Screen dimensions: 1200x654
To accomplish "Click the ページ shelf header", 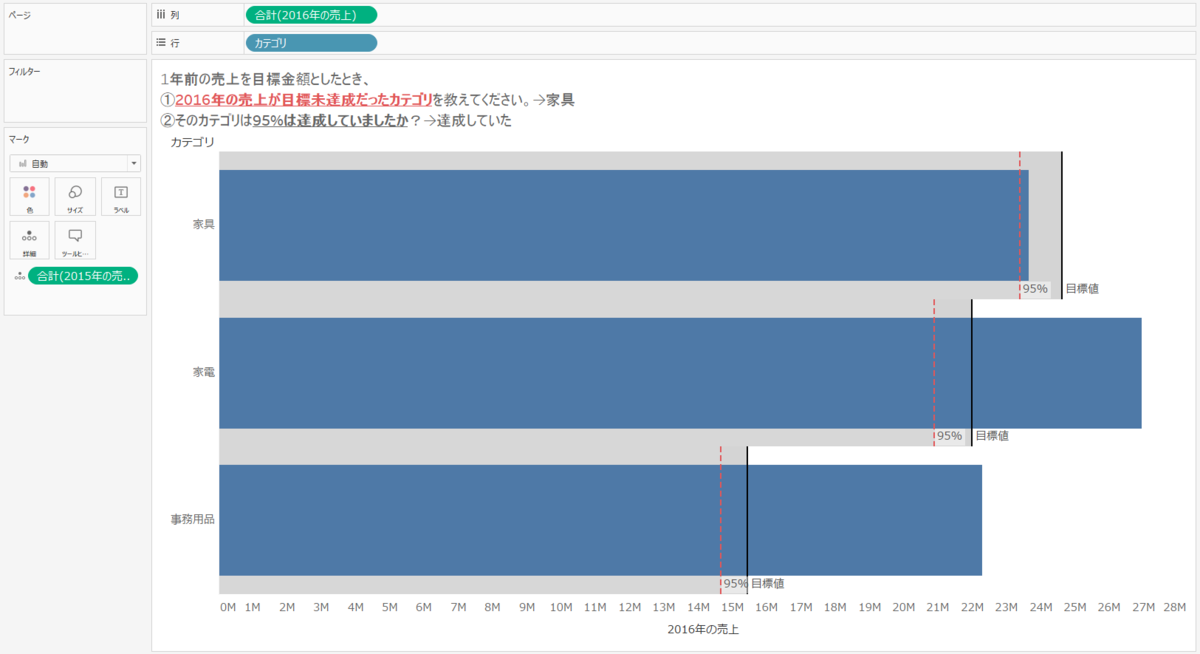I will click(x=20, y=15).
